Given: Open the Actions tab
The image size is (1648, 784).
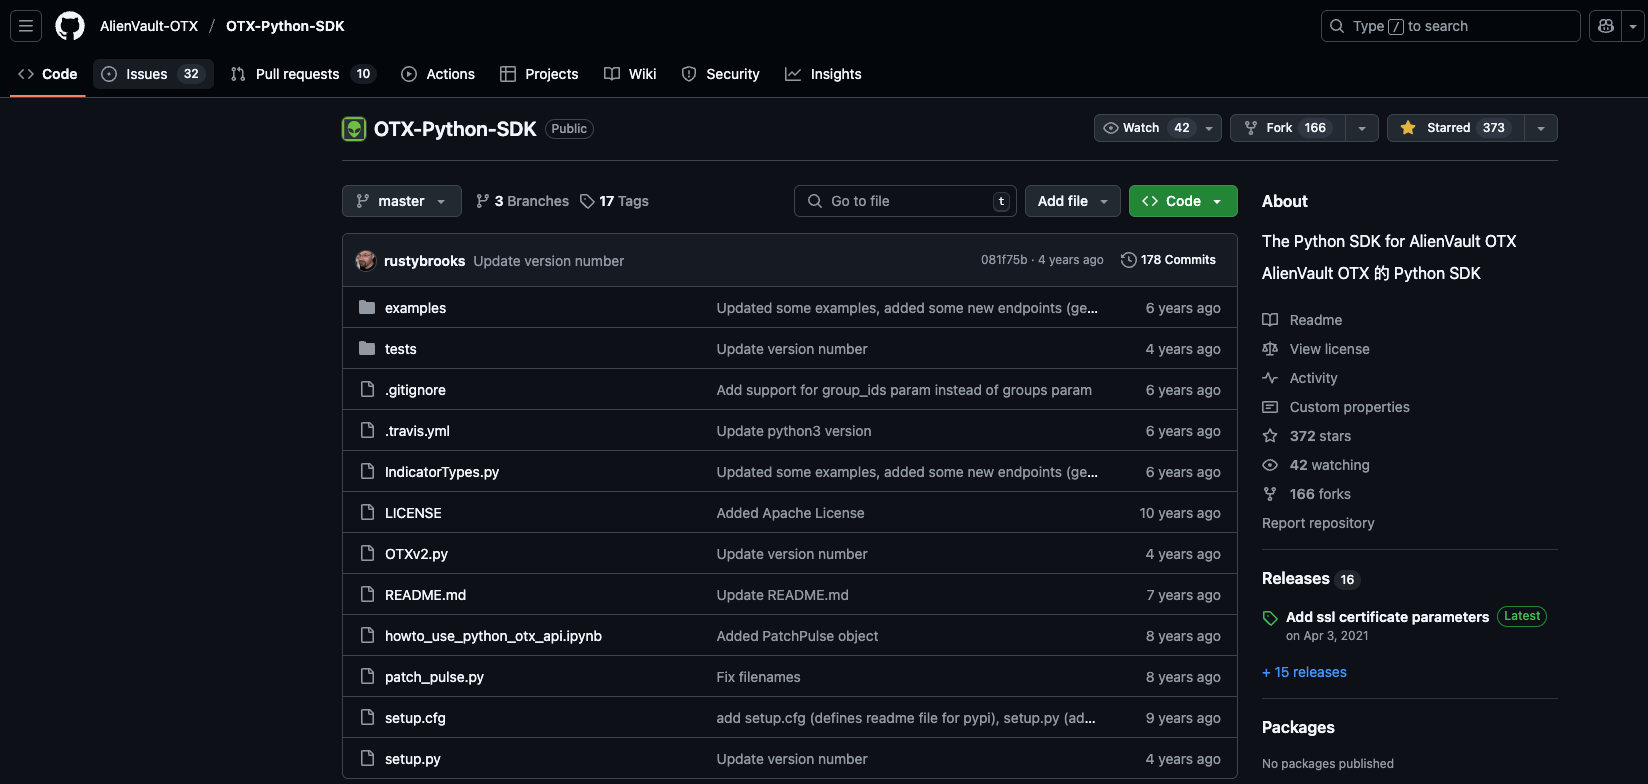Looking at the screenshot, I should pos(438,74).
